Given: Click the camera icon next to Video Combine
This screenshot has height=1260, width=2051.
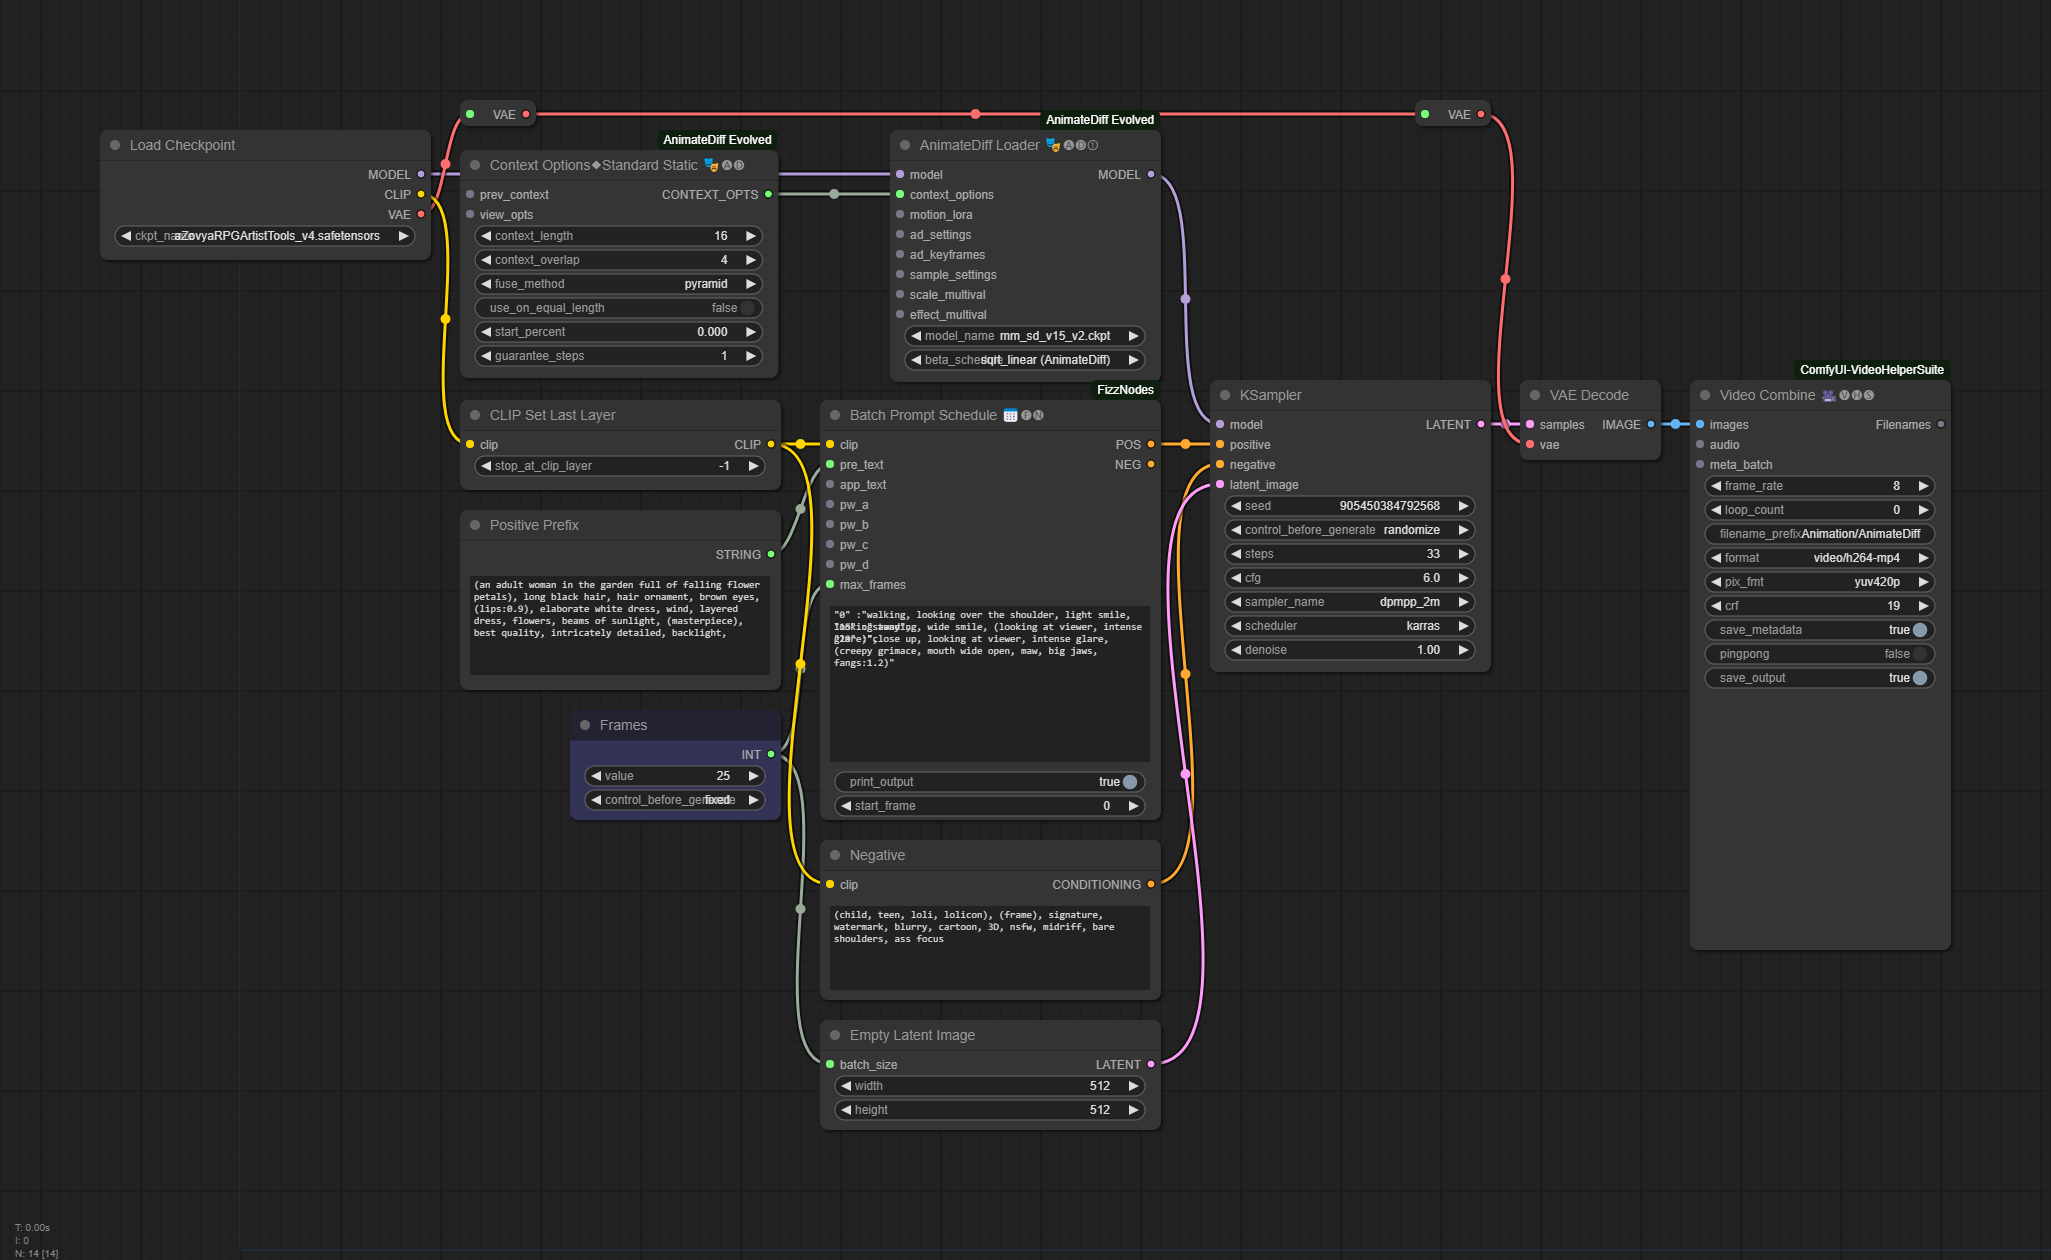Looking at the screenshot, I should point(1828,395).
